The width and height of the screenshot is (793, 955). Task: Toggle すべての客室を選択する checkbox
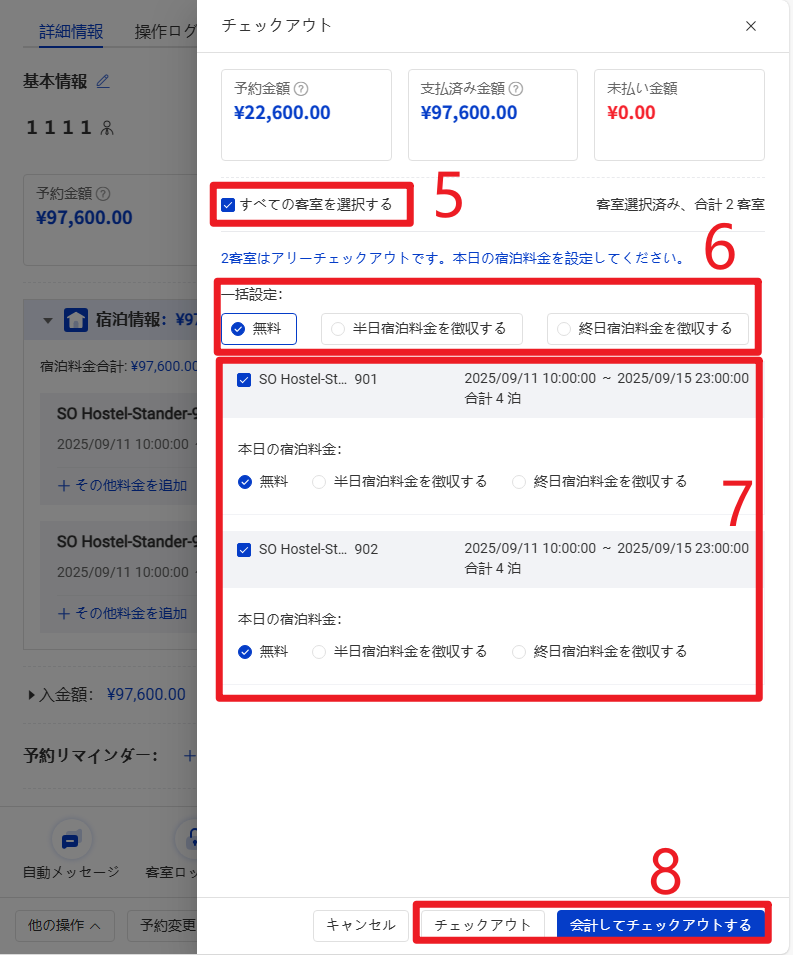pos(228,205)
